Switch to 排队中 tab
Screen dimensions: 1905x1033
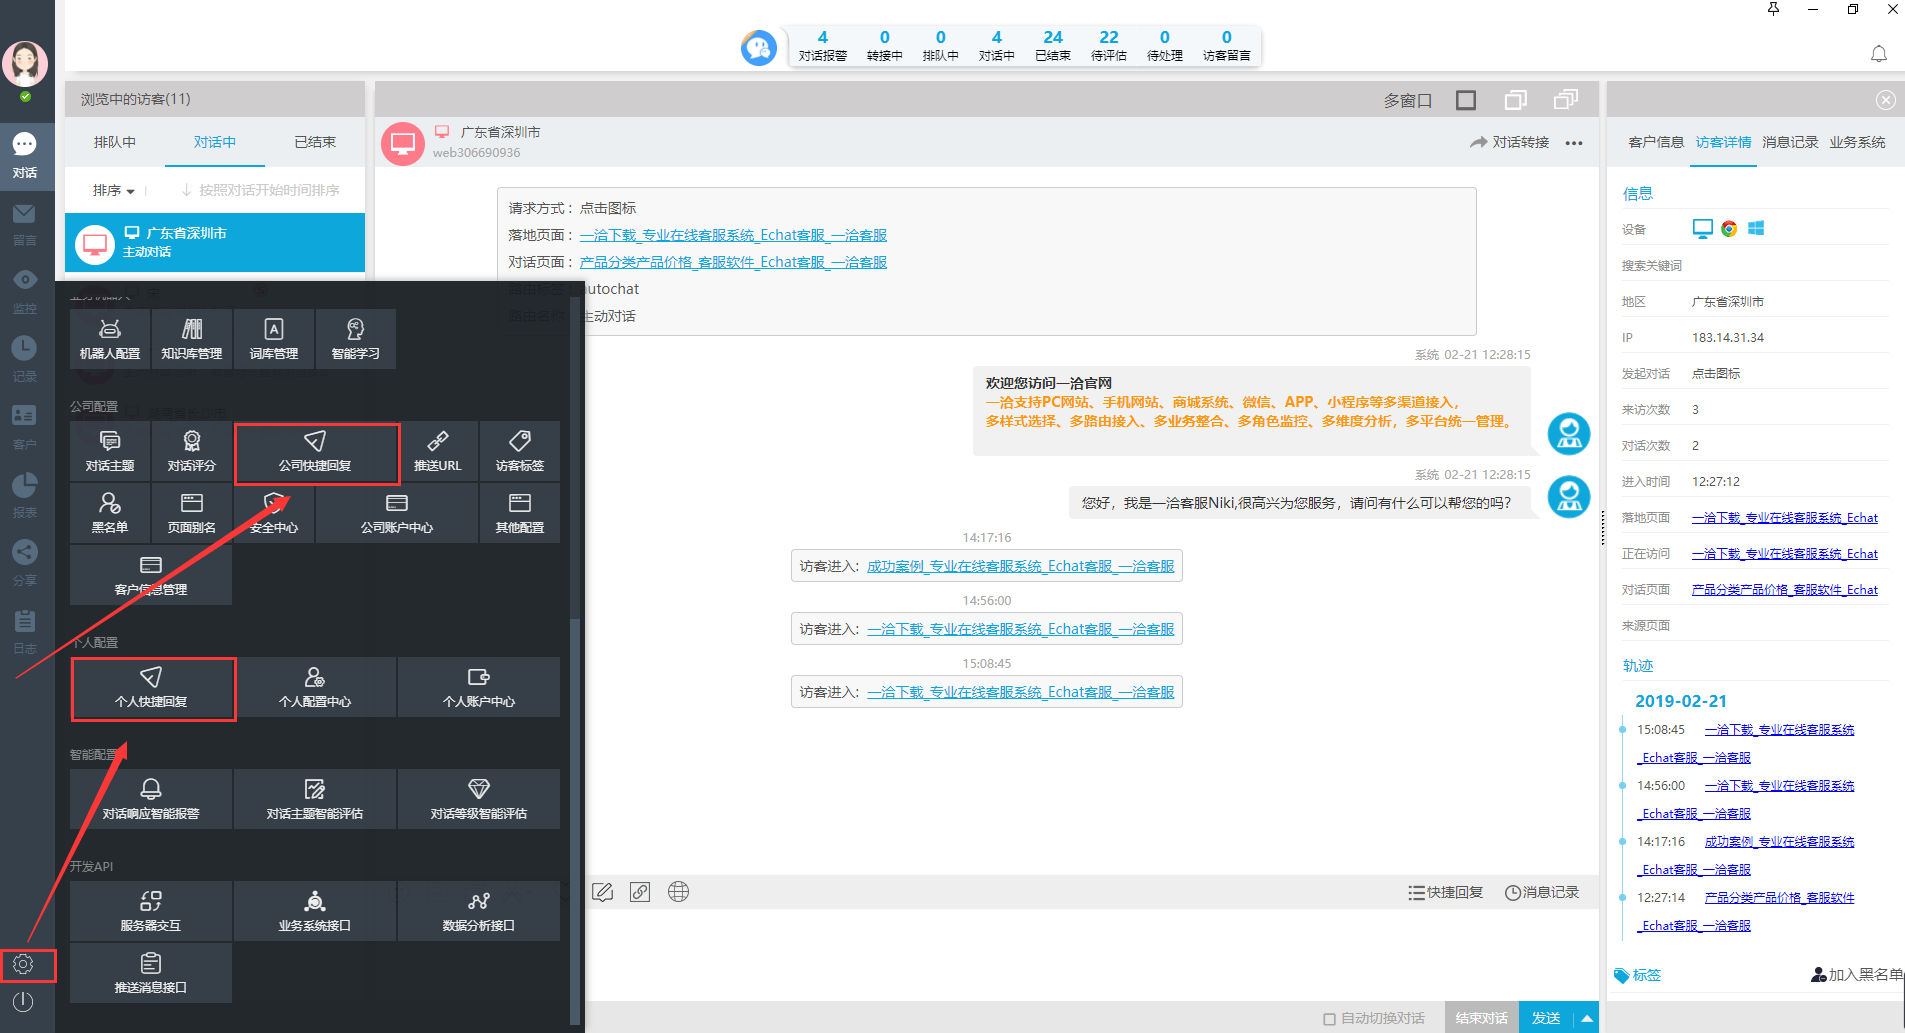pyautogui.click(x=115, y=142)
